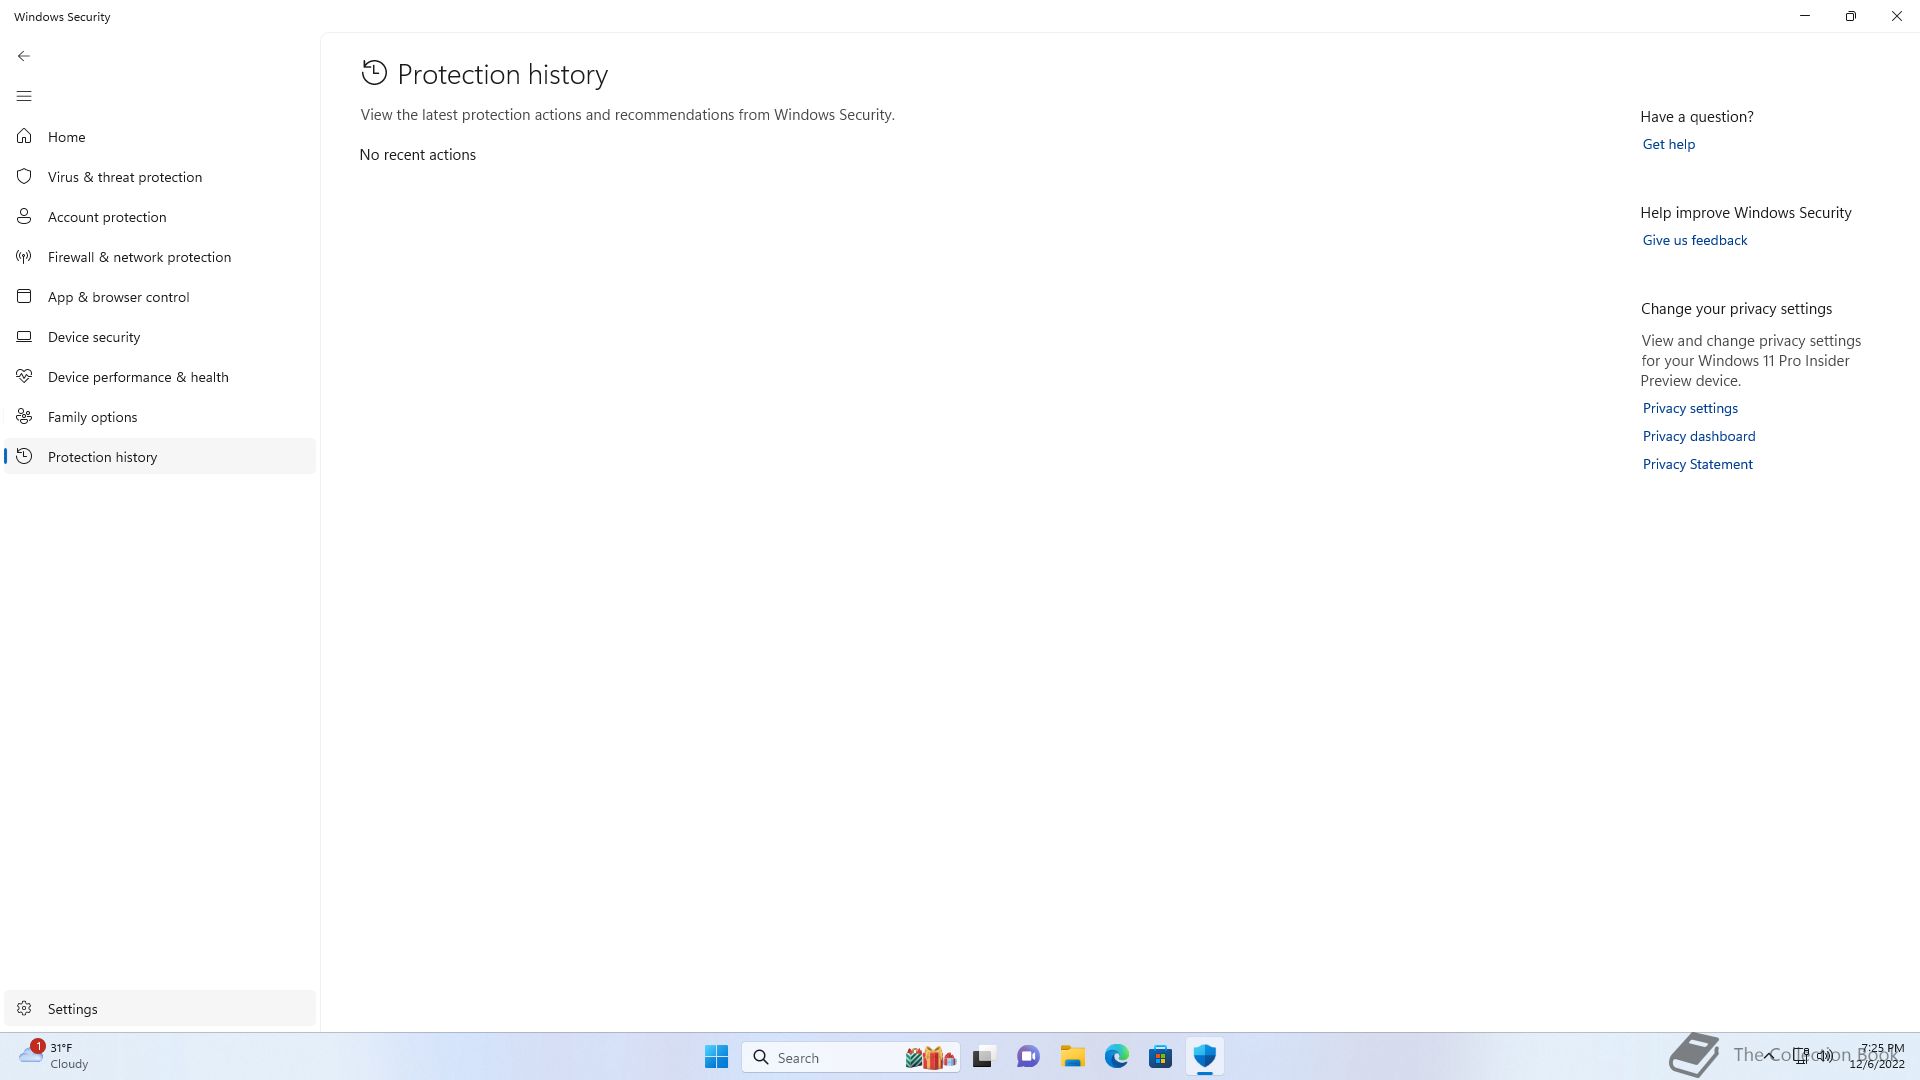This screenshot has height=1080, width=1920.
Task: Click the large clock icon beside the Protection history heading
Action: tap(374, 72)
